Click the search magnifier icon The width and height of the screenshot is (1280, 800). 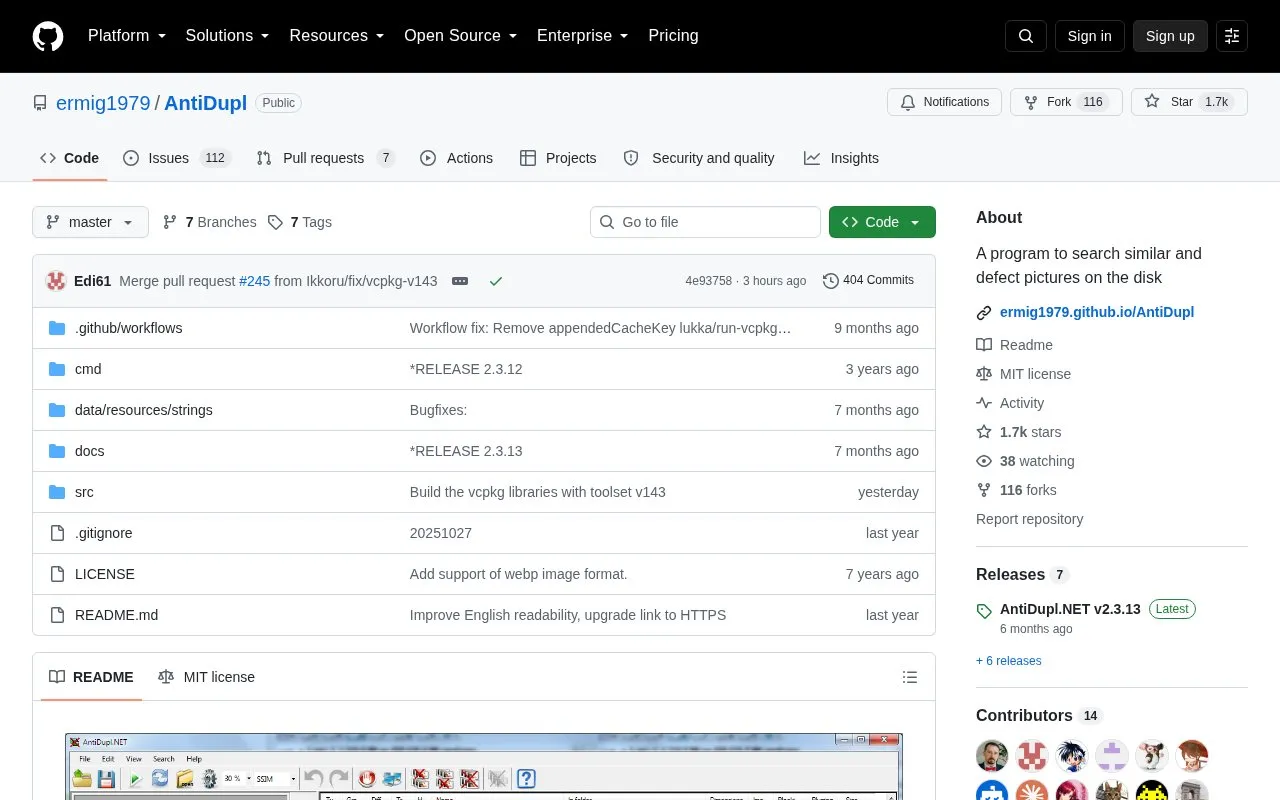point(1026,36)
